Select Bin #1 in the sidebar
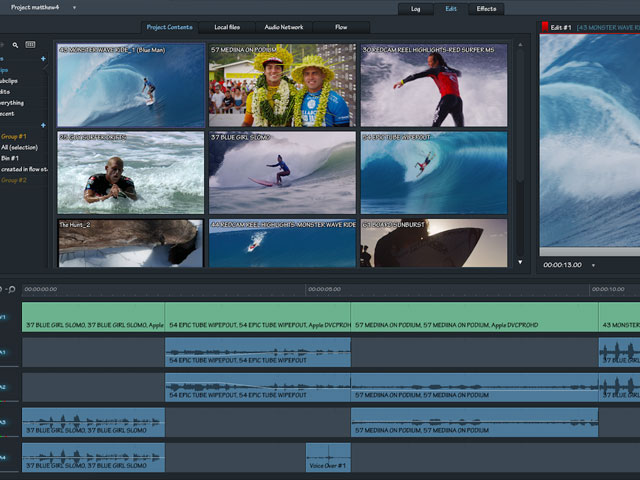This screenshot has height=480, width=640. [10, 158]
